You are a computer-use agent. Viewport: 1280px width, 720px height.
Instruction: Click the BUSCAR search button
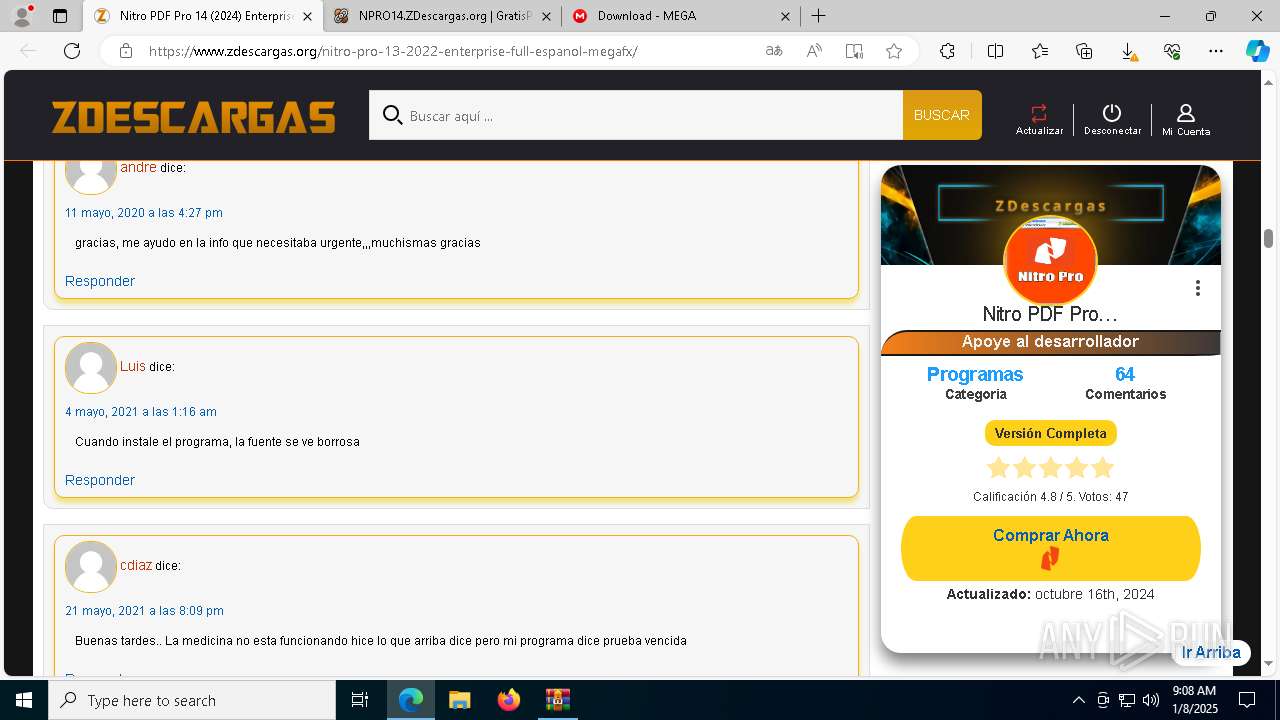pos(942,115)
